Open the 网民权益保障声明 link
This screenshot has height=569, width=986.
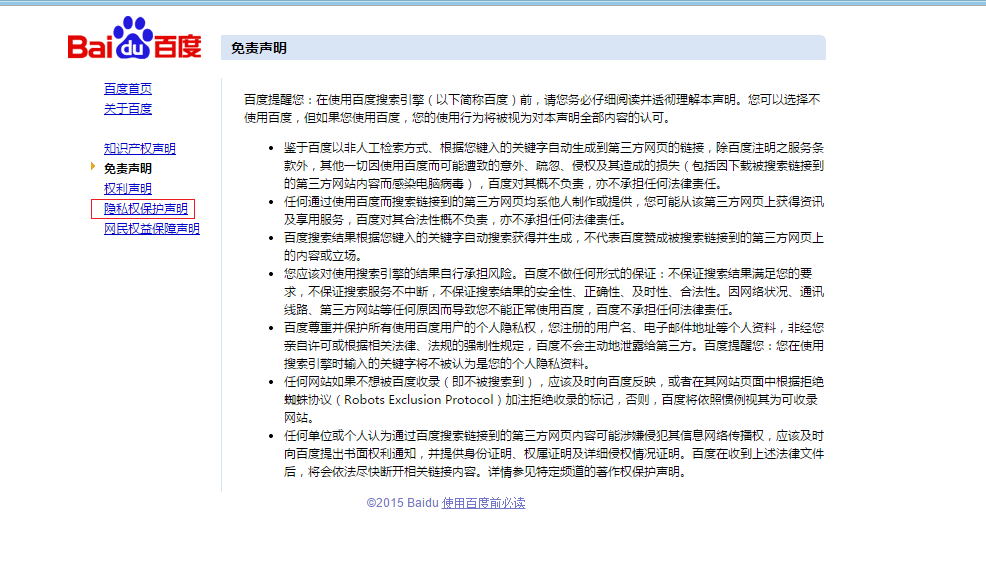tap(152, 229)
